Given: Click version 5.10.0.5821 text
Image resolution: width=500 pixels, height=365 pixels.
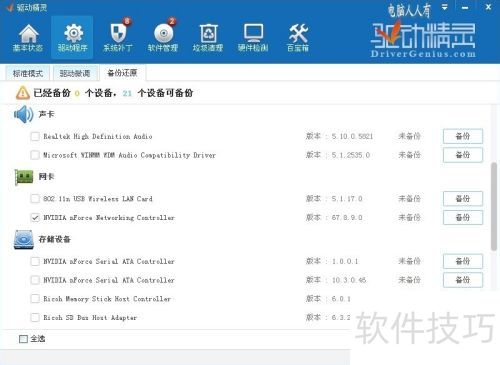Looking at the screenshot, I should (352, 136).
